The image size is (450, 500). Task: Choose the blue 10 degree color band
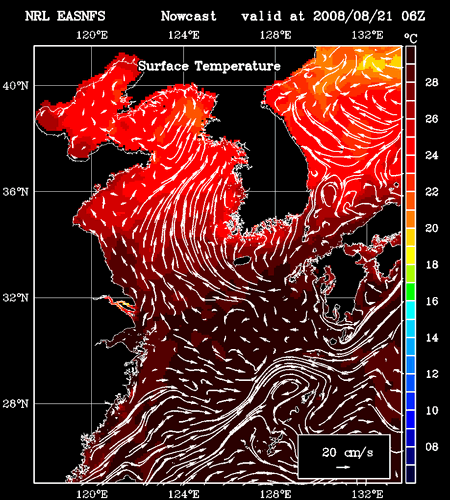[x=410, y=402]
